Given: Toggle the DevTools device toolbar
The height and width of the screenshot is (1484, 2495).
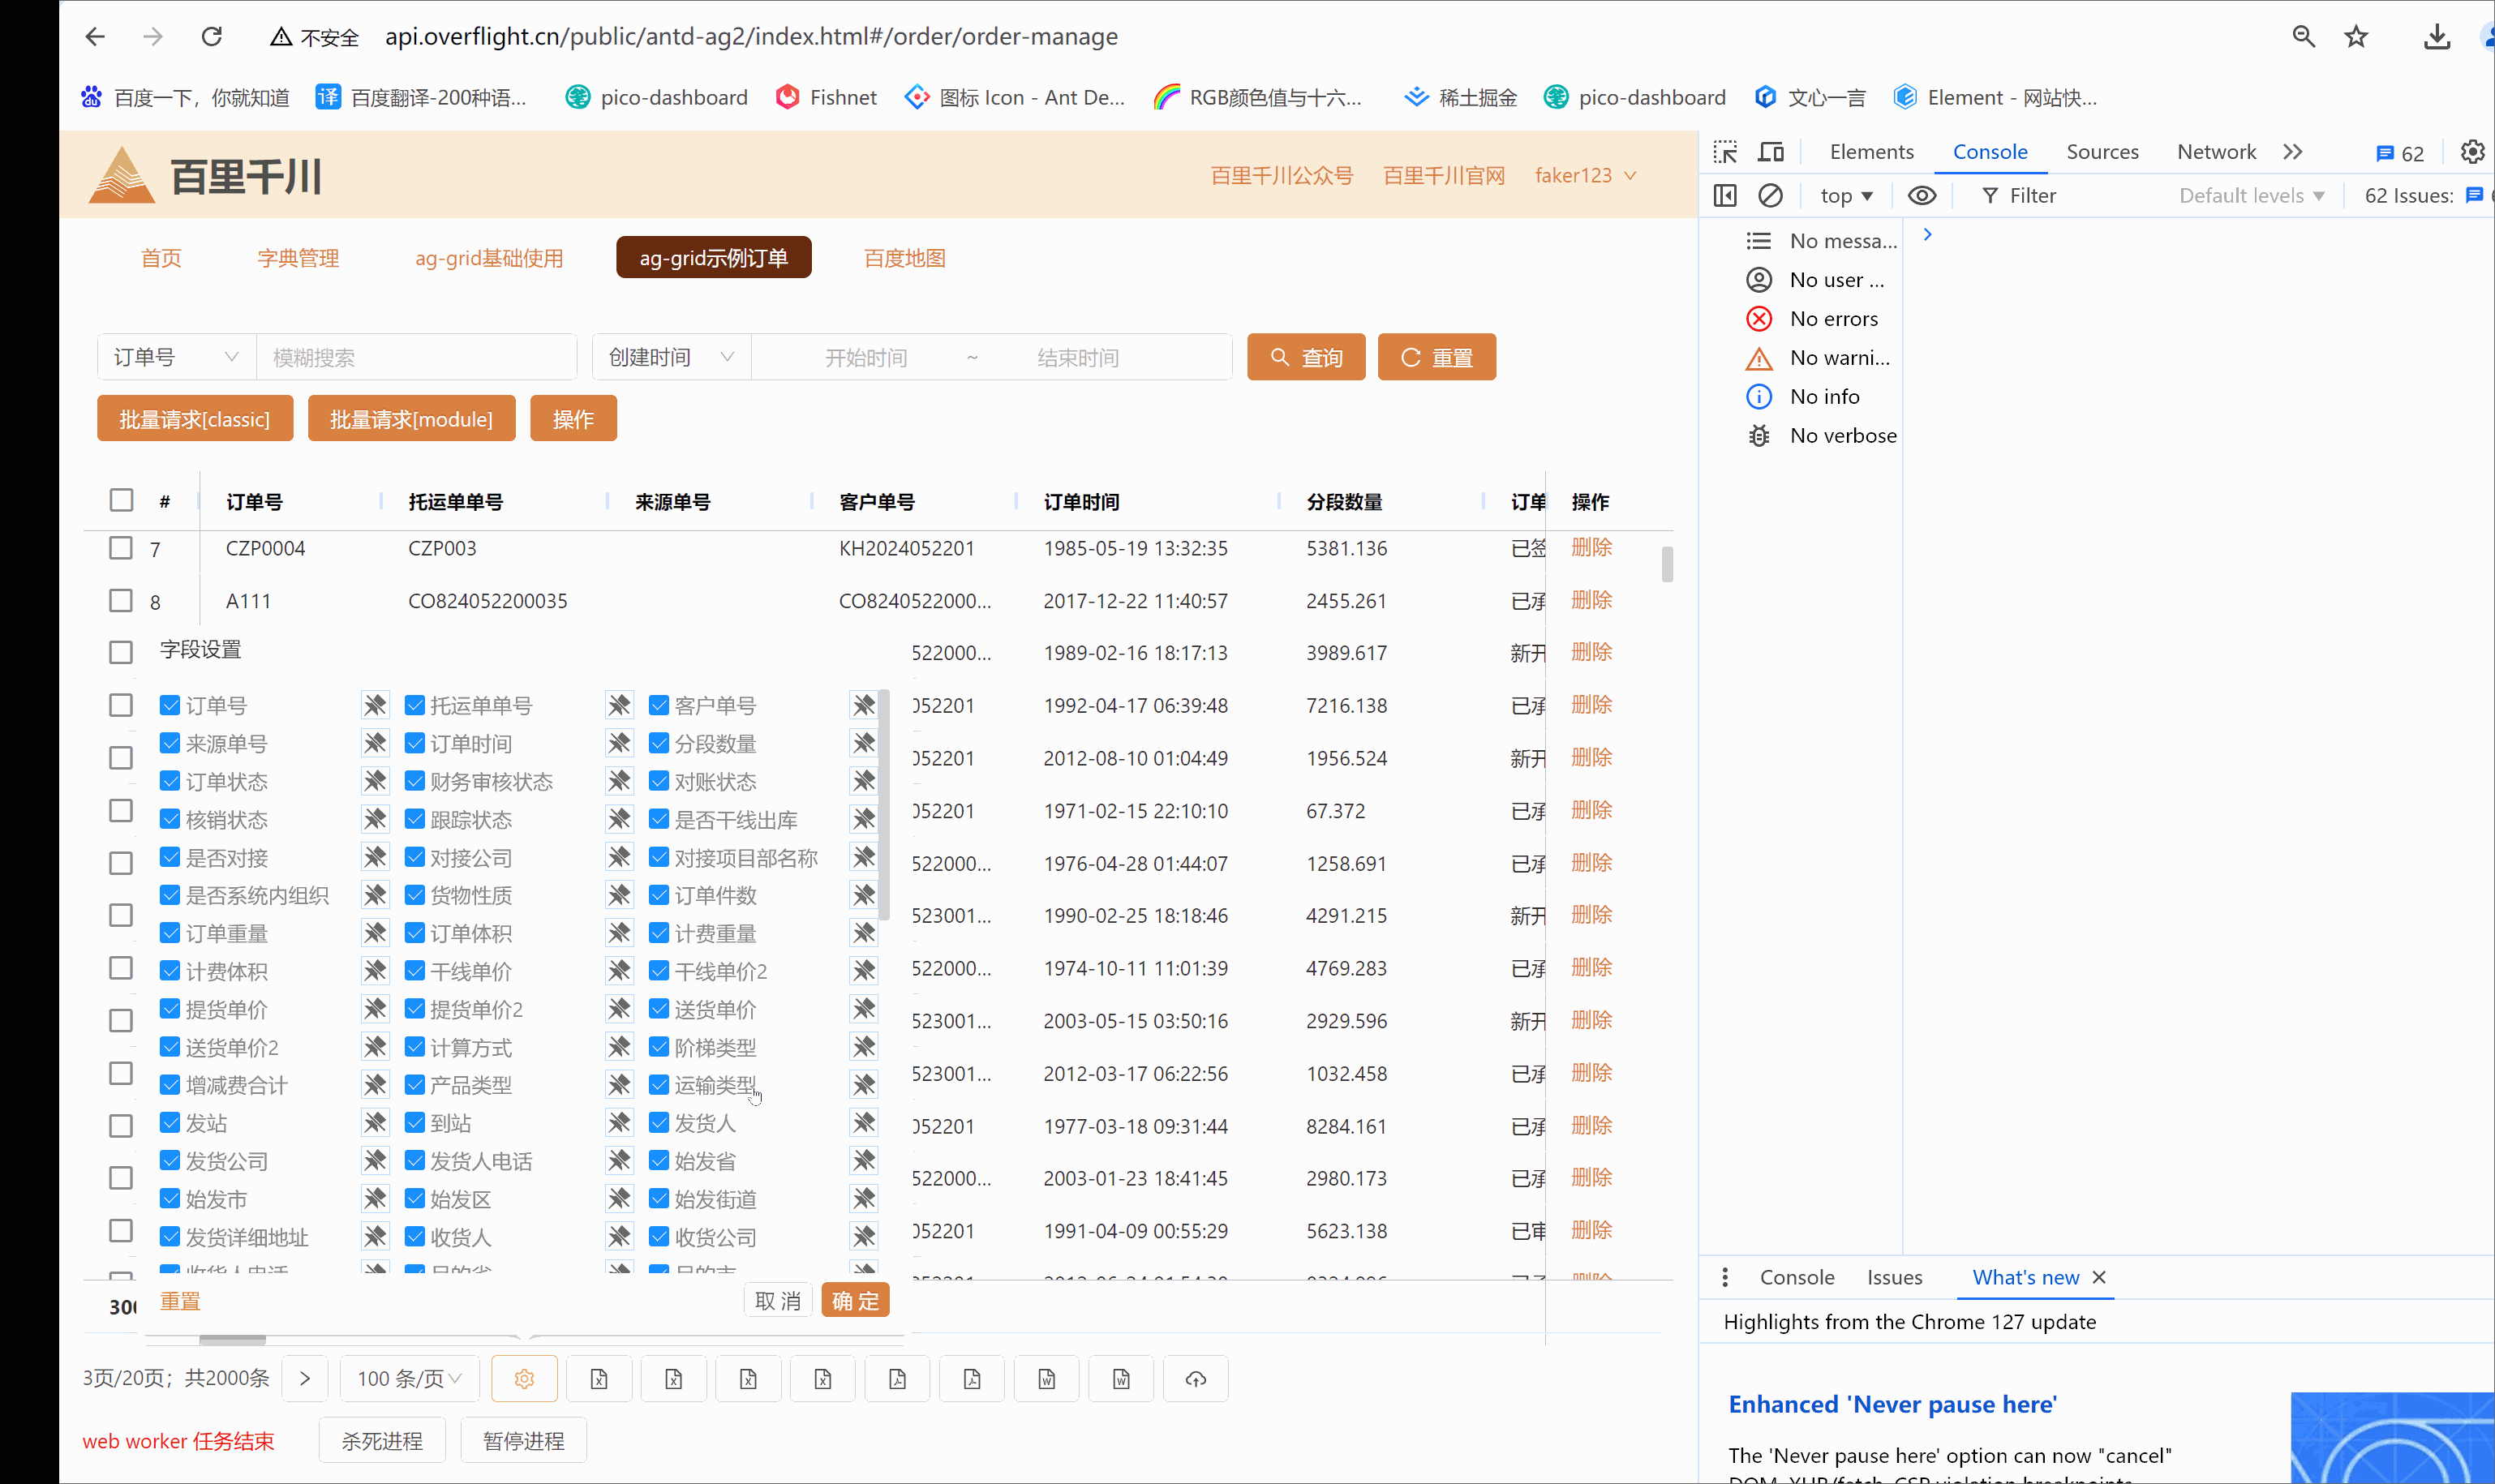Looking at the screenshot, I should tap(1771, 152).
